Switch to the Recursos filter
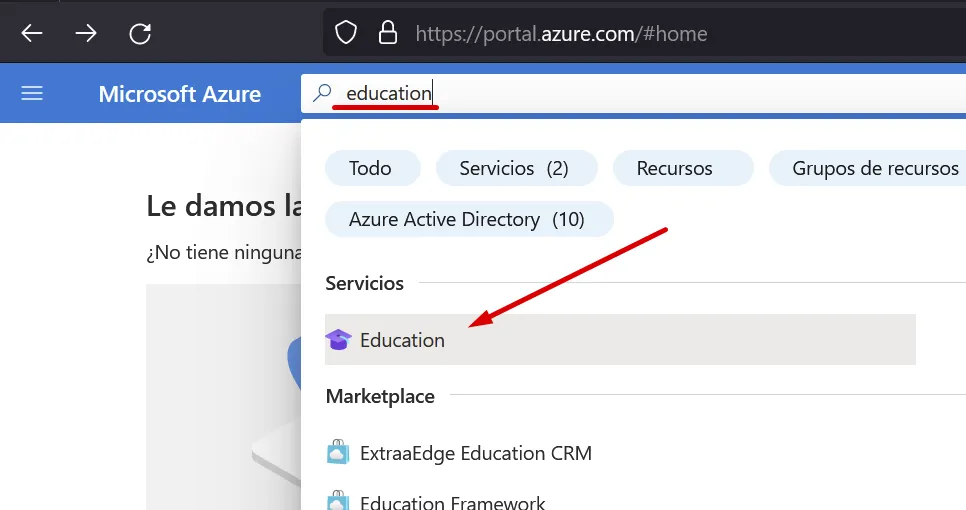 click(x=675, y=168)
